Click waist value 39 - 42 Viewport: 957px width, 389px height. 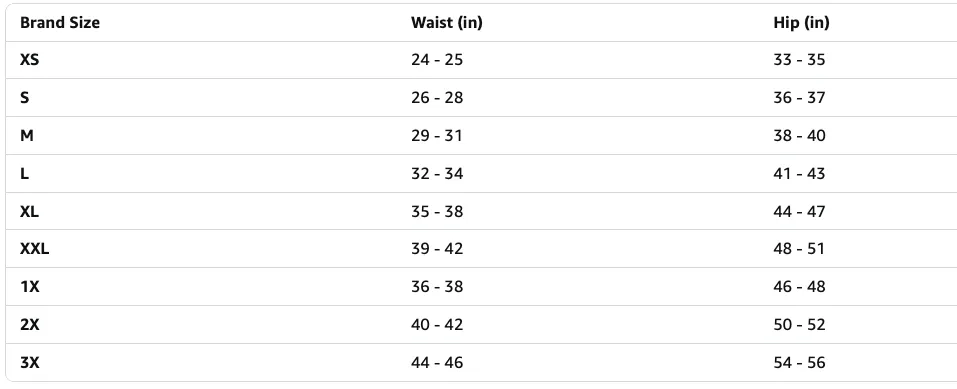(437, 249)
